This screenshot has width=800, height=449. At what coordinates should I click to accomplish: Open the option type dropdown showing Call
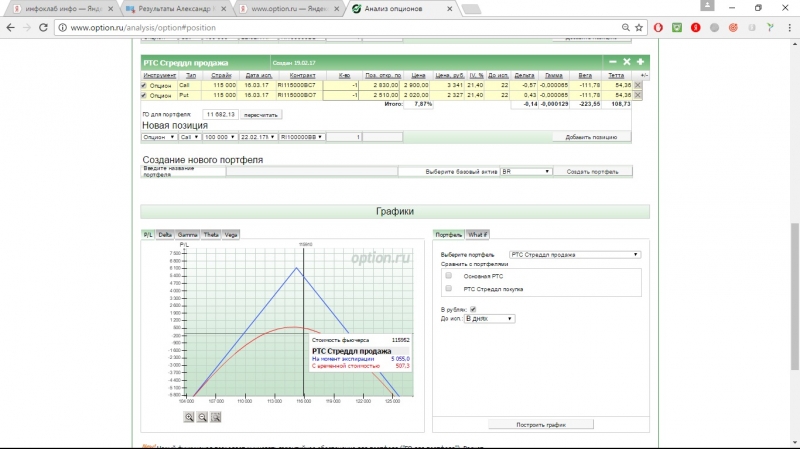click(189, 137)
